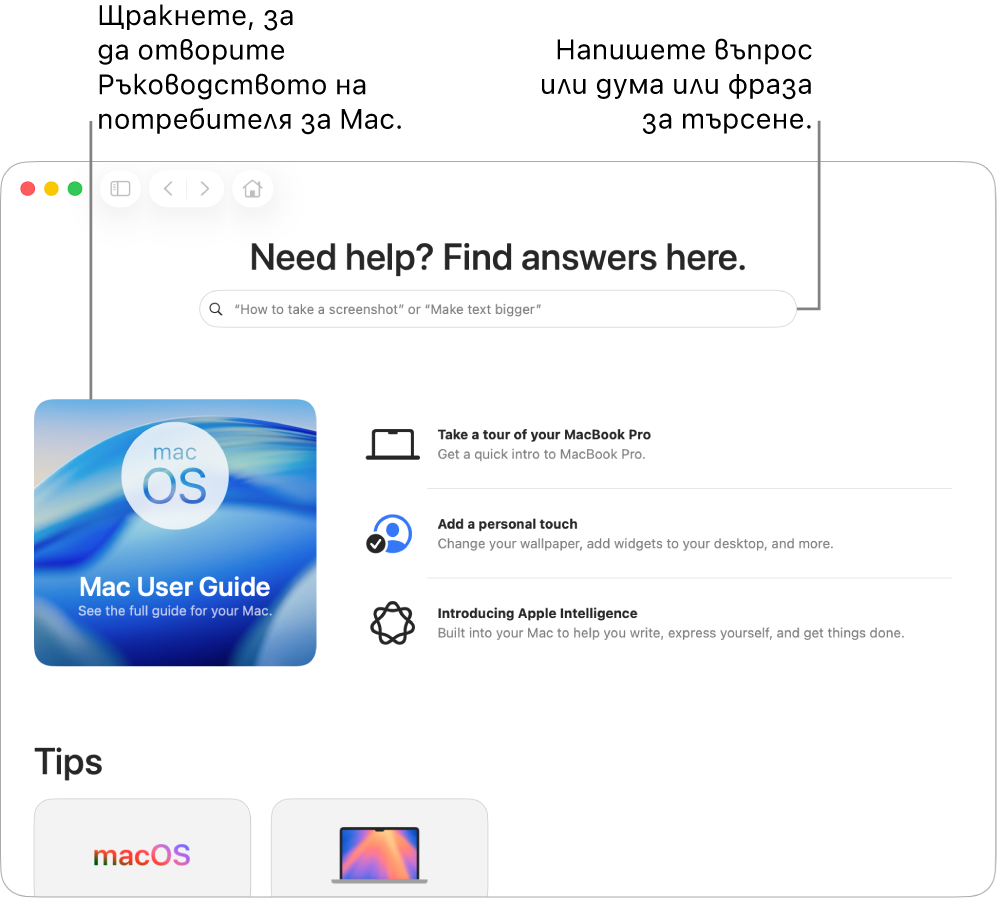Click the yellow minimize window button

[x=52, y=189]
